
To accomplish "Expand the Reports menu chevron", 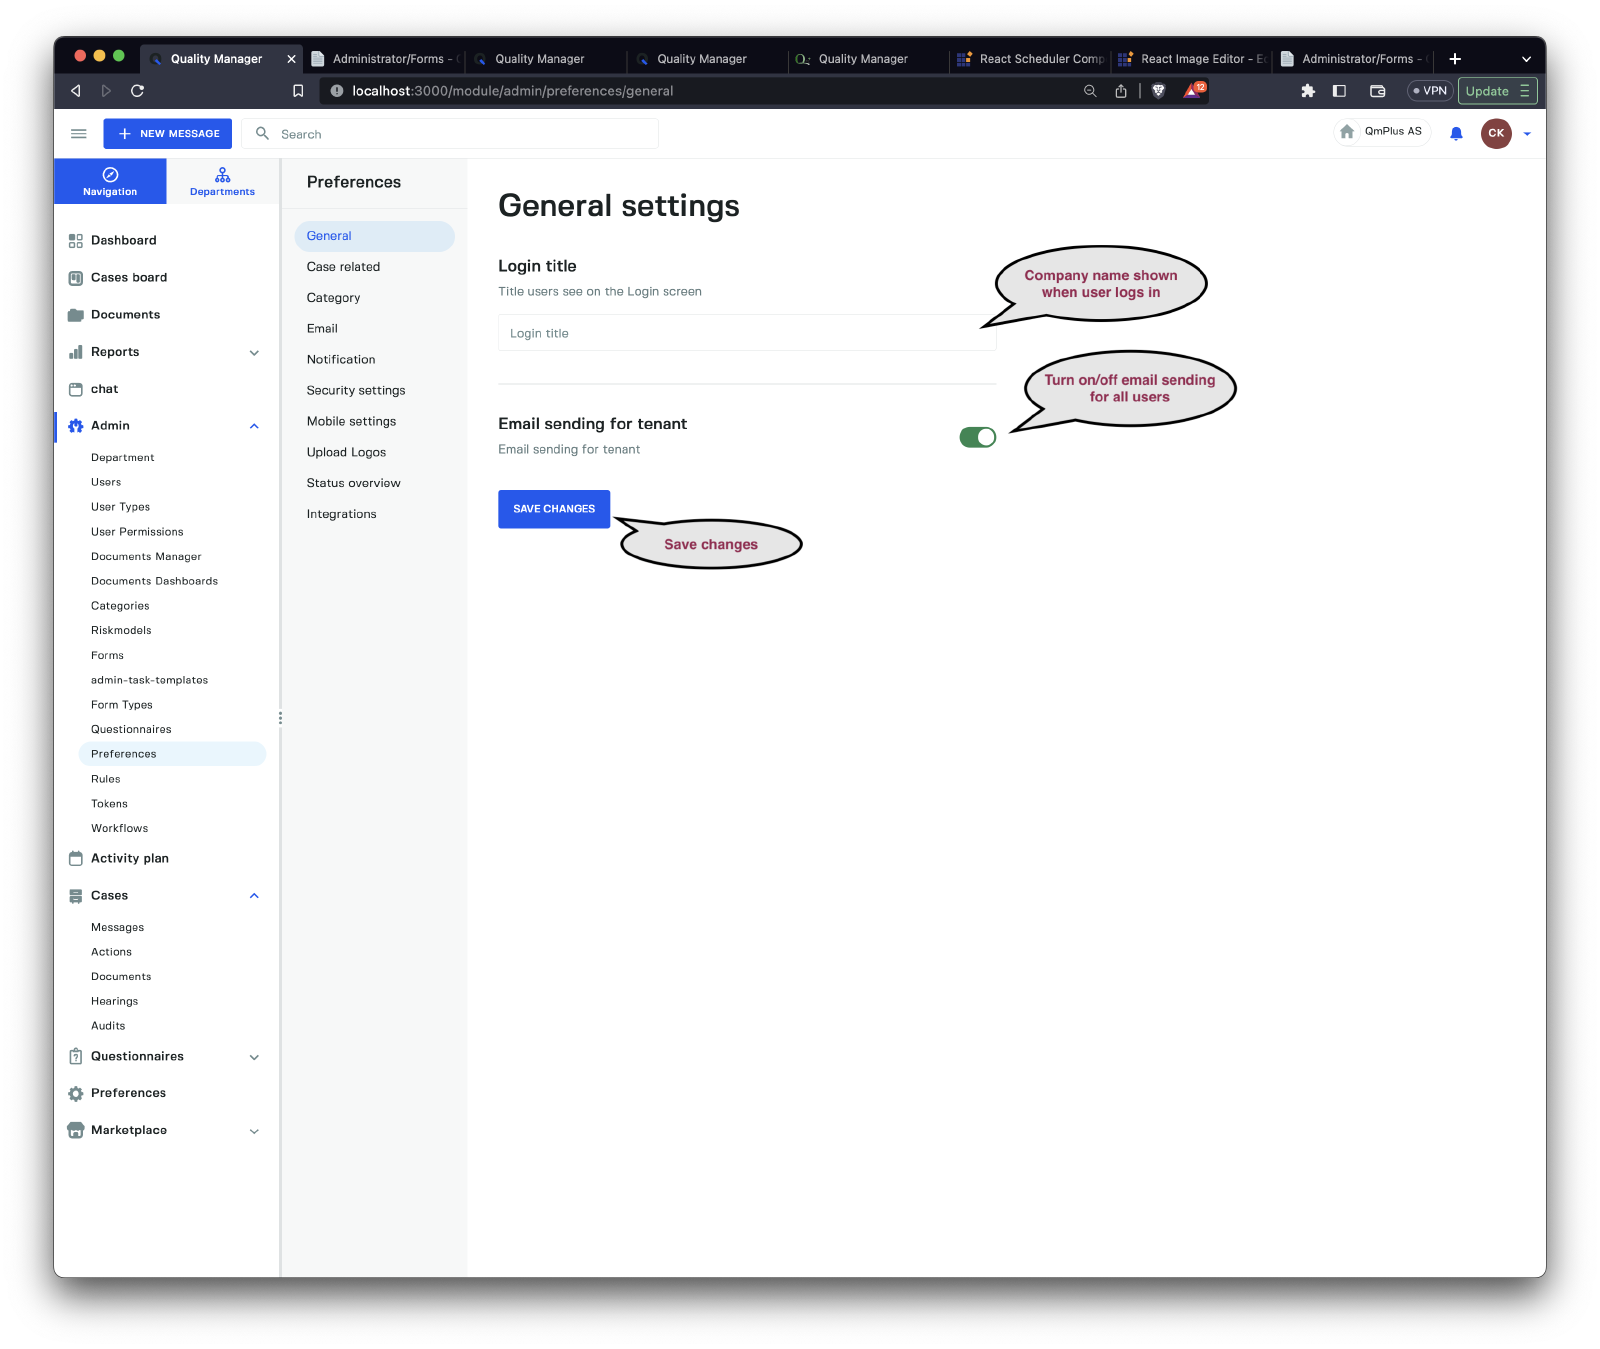I will tap(254, 353).
